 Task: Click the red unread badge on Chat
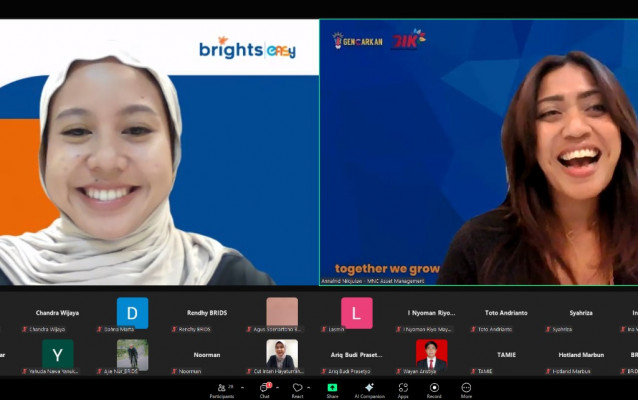(269, 385)
